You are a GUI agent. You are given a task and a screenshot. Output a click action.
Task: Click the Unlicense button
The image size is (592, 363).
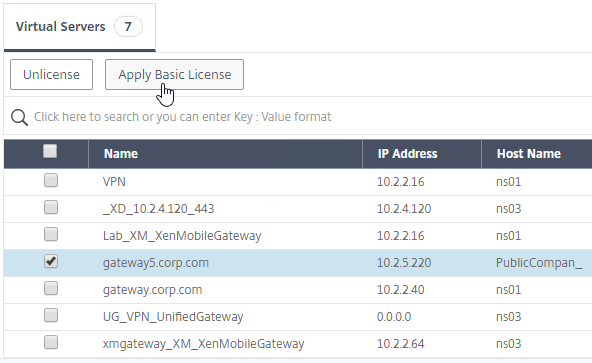[51, 74]
